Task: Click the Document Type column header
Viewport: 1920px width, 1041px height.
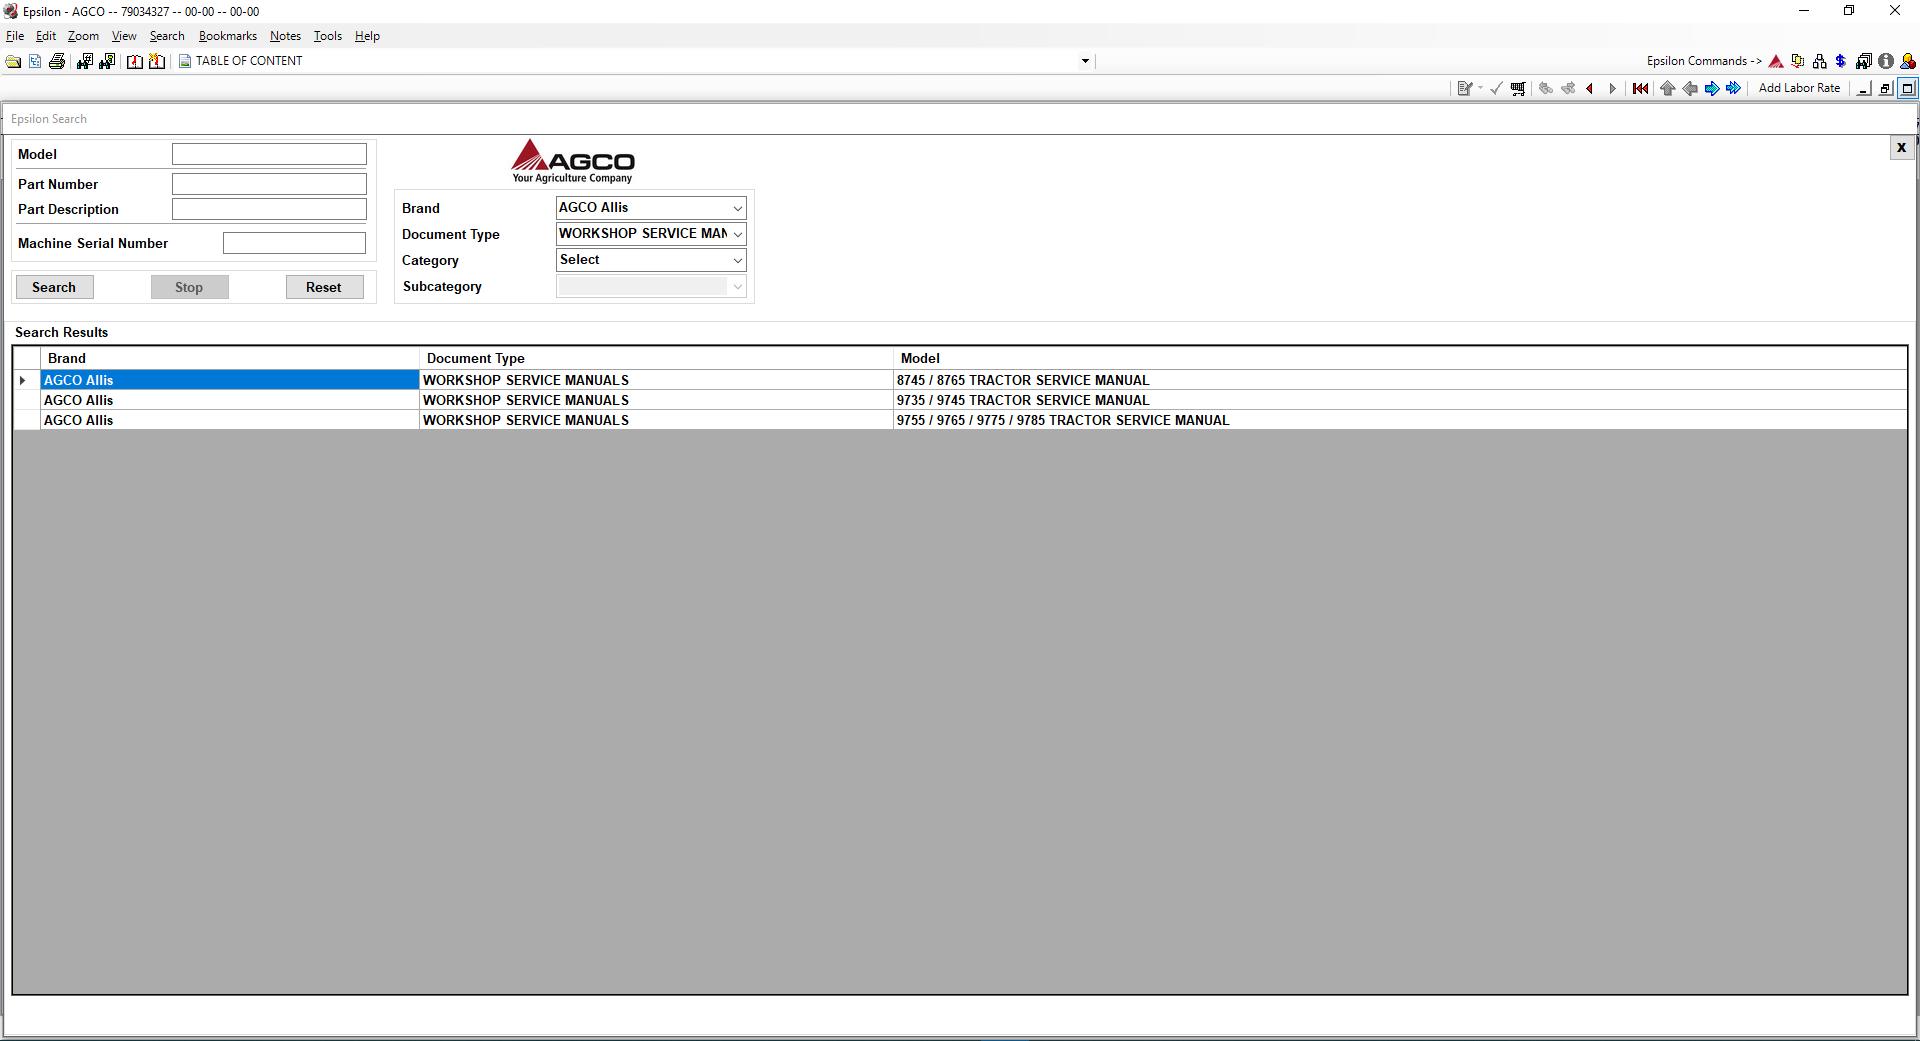Action: (x=656, y=358)
